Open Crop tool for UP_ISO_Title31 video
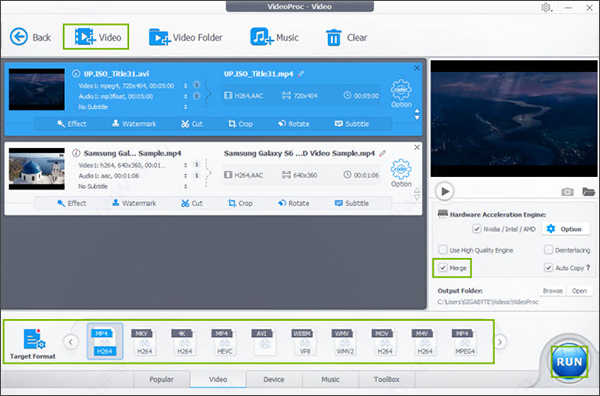 [241, 124]
